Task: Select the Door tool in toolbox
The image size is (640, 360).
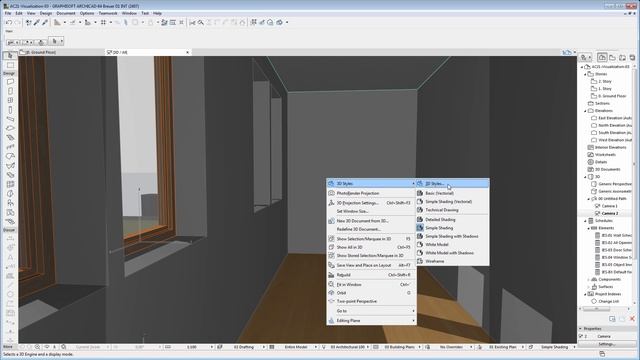Action: point(10,91)
